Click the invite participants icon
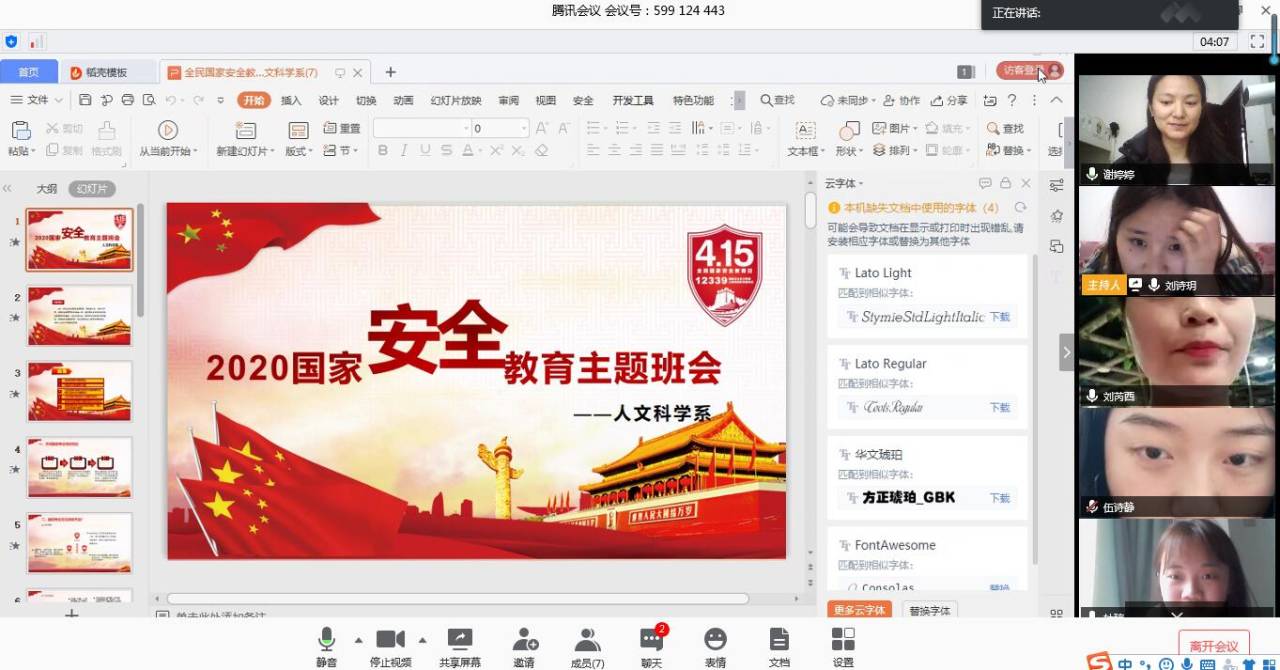Viewport: 1280px width, 670px height. [x=524, y=640]
